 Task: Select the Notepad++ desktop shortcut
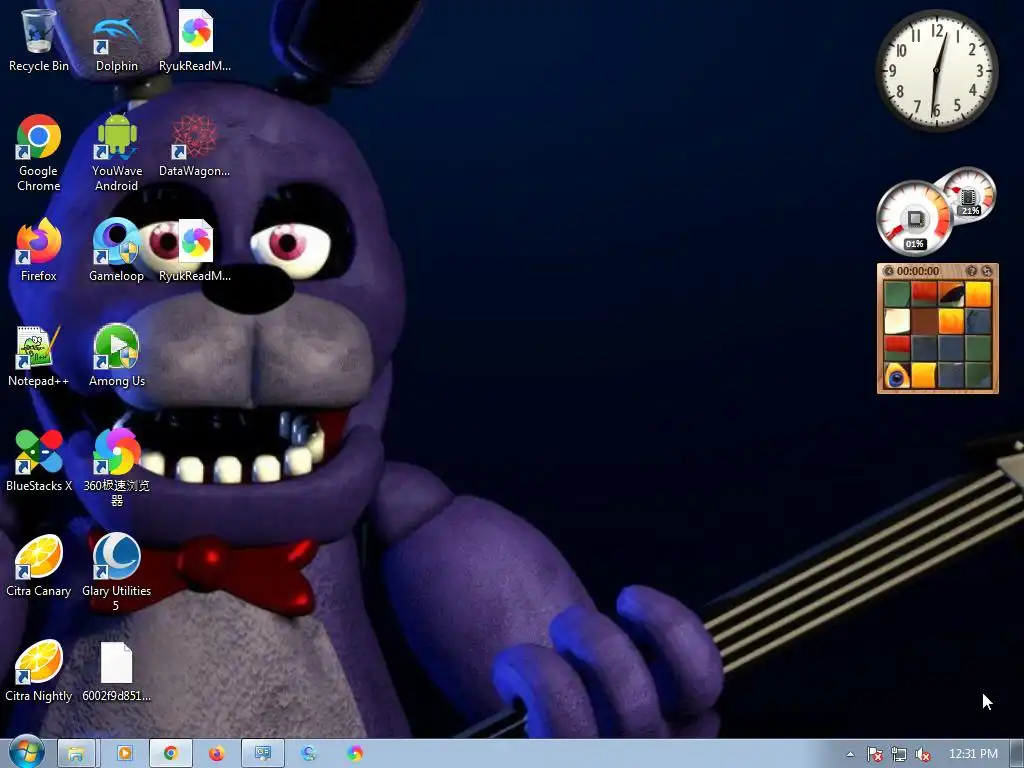point(39,355)
